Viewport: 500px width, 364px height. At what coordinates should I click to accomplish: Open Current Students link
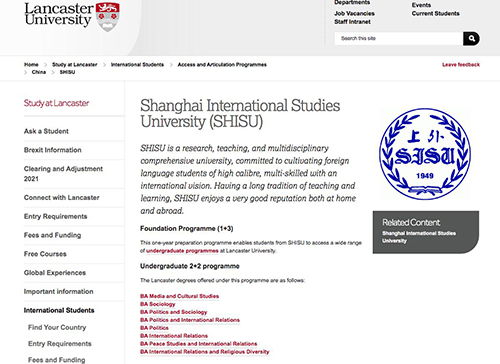pyautogui.click(x=435, y=14)
